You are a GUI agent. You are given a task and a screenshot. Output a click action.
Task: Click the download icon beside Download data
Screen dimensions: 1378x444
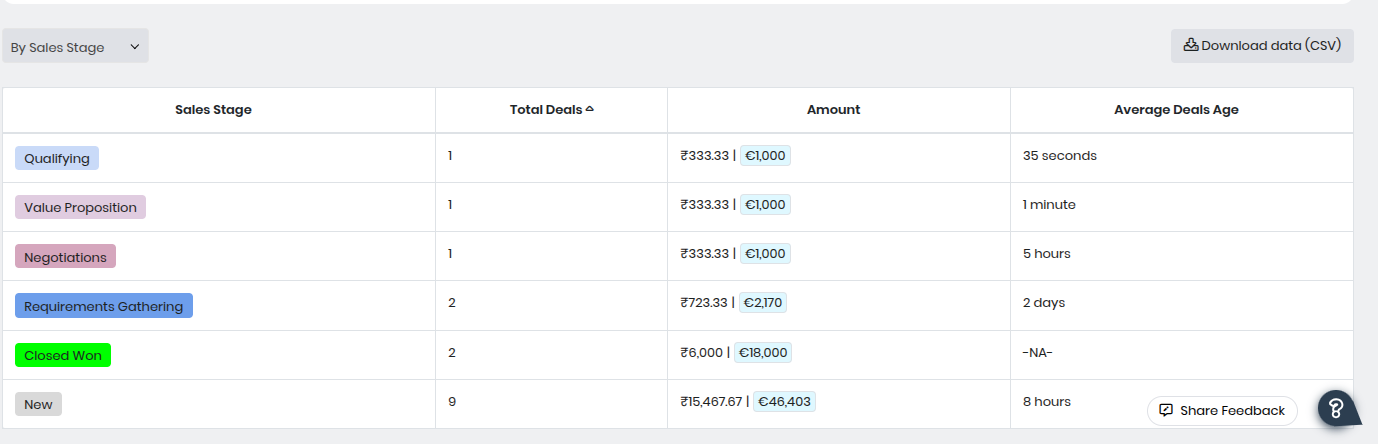pos(1191,45)
